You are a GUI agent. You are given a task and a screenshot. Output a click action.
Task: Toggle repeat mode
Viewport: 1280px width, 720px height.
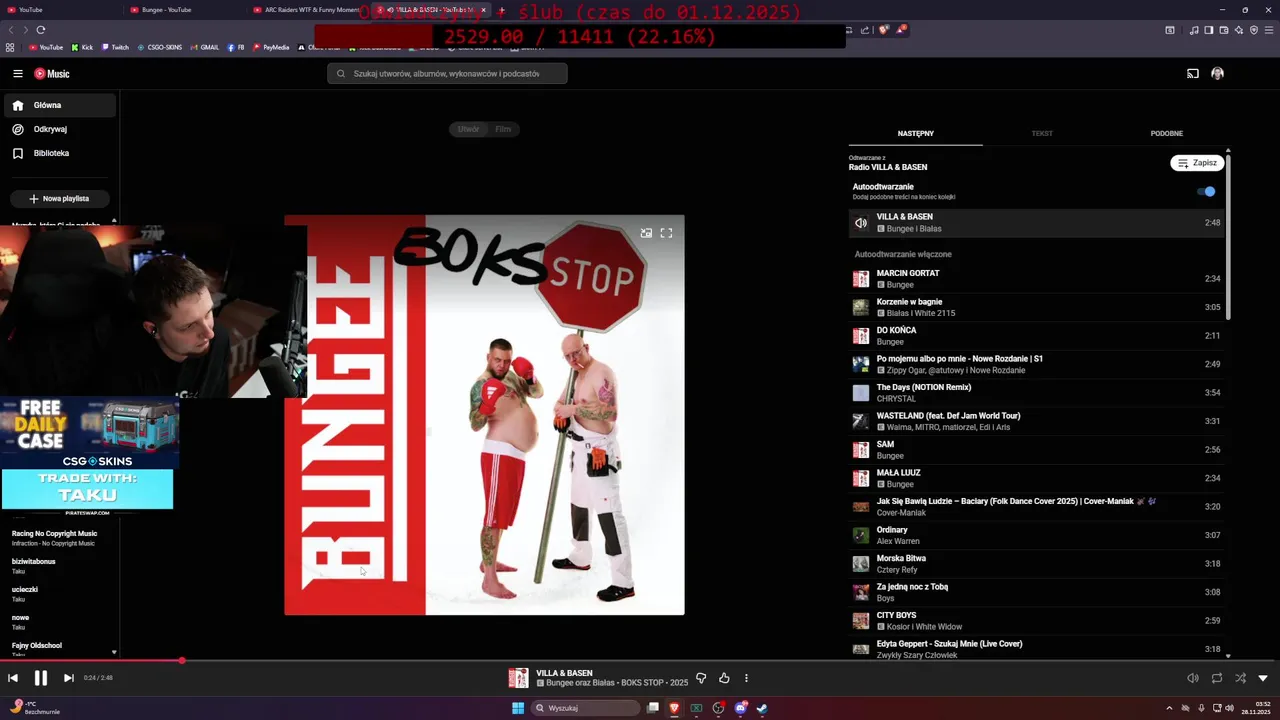1217,678
